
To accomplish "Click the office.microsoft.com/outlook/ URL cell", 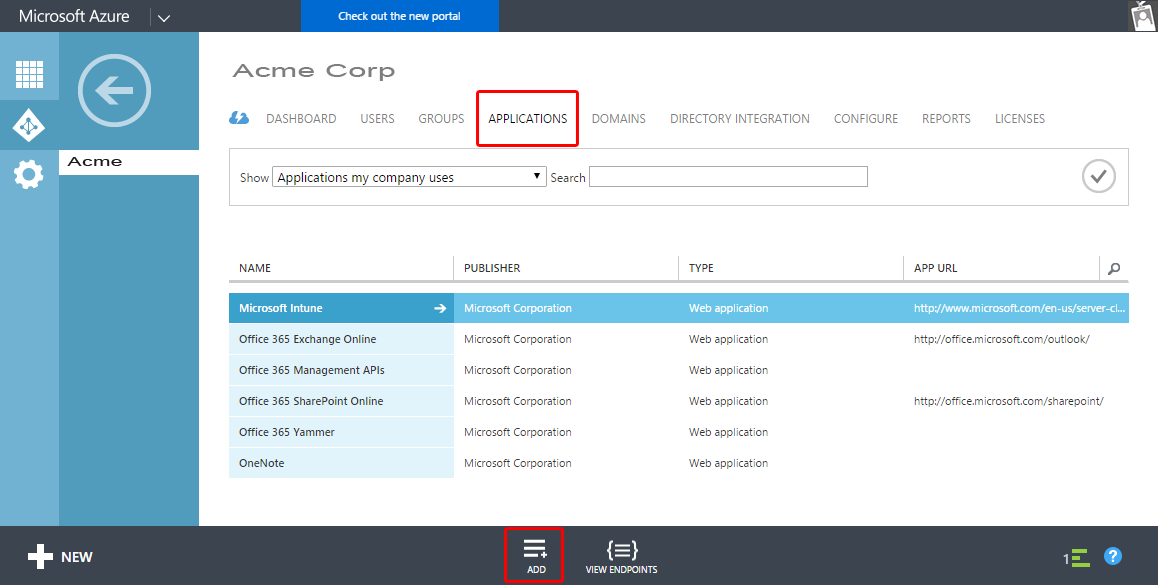I will click(x=1001, y=339).
